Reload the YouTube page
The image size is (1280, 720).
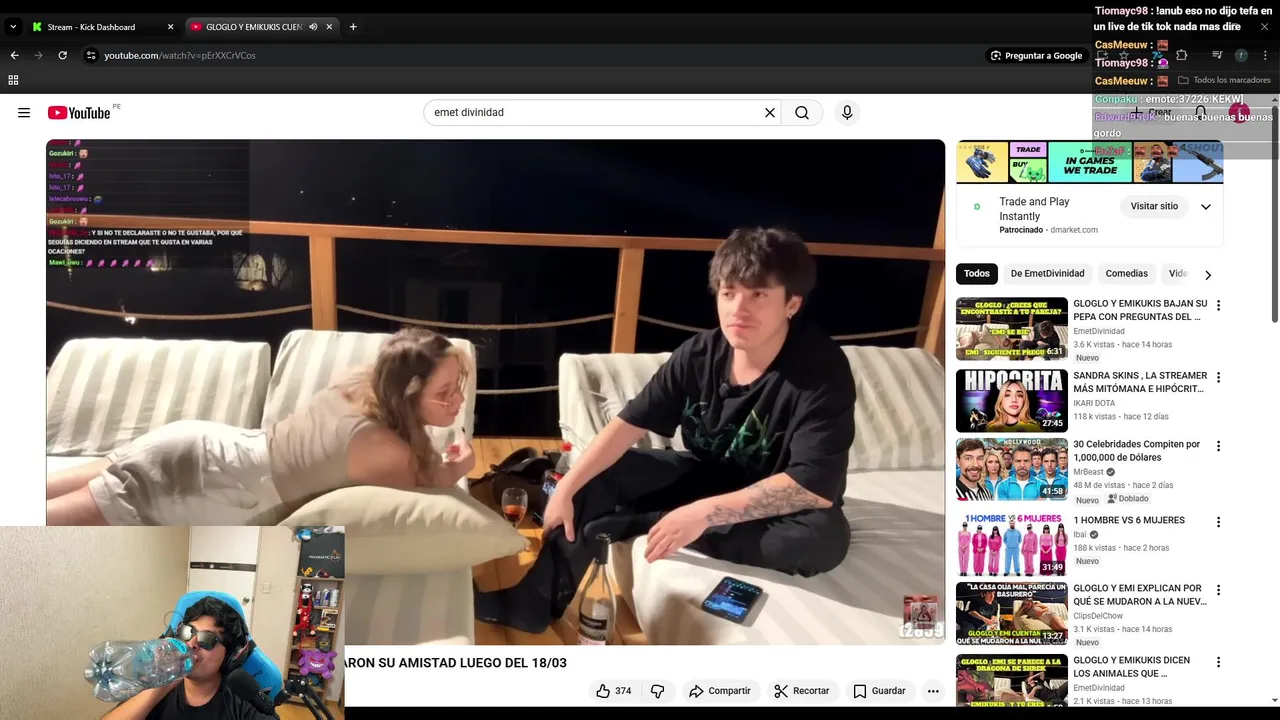click(x=63, y=56)
